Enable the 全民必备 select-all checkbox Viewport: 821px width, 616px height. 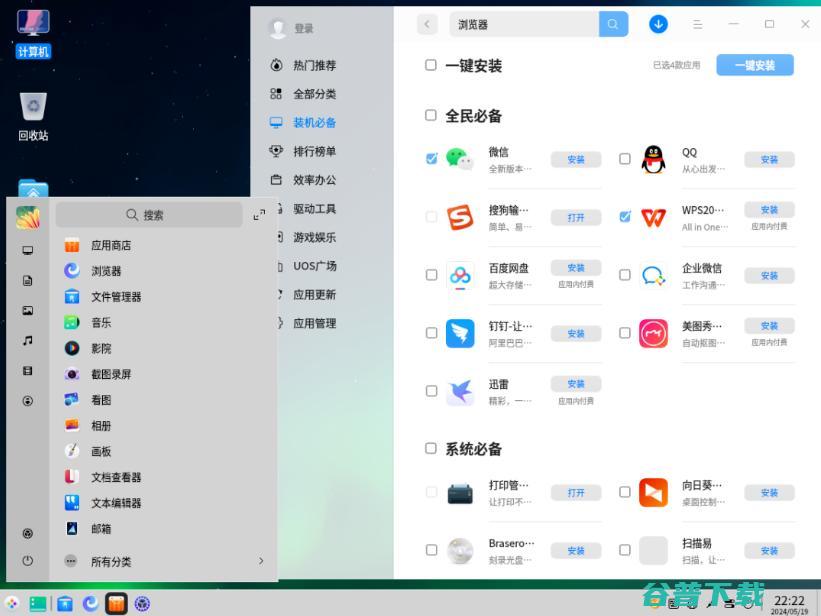pos(431,115)
